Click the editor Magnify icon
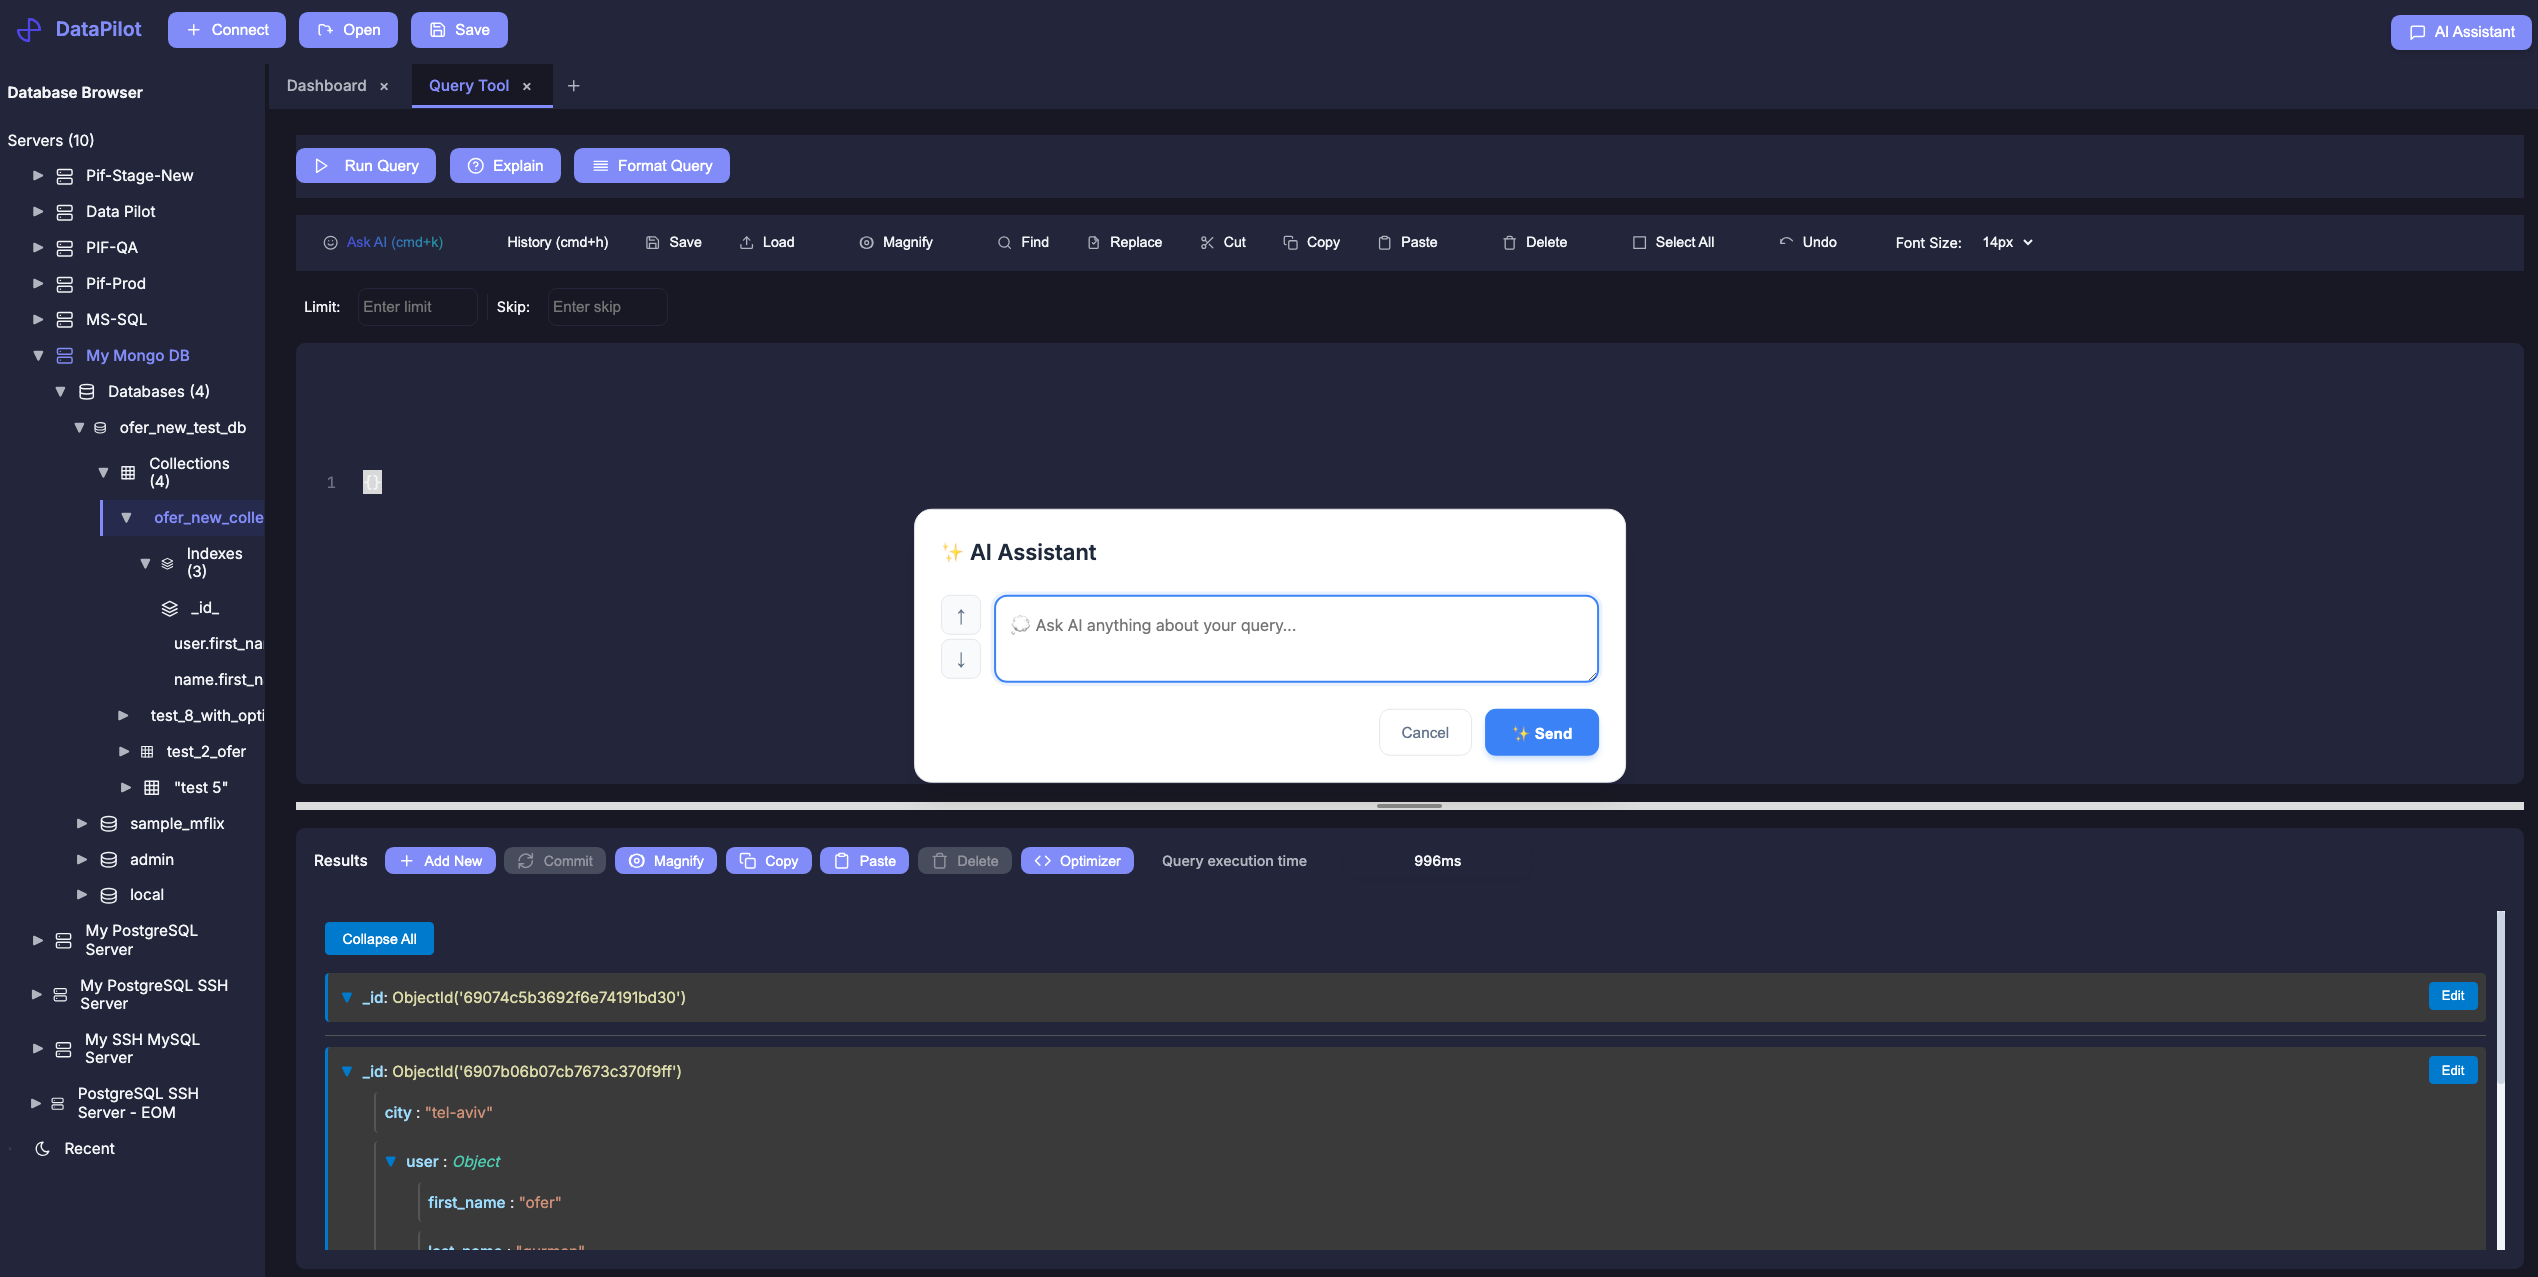 click(866, 243)
